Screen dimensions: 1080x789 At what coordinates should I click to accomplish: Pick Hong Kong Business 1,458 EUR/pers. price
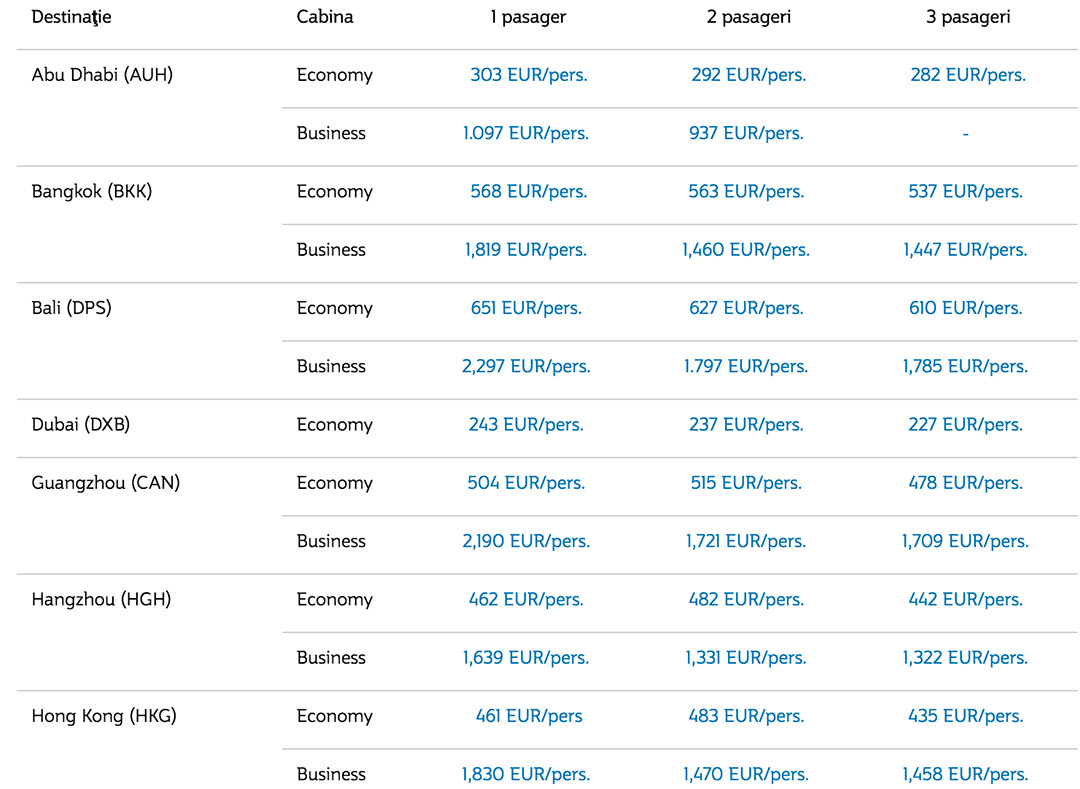[x=965, y=775]
